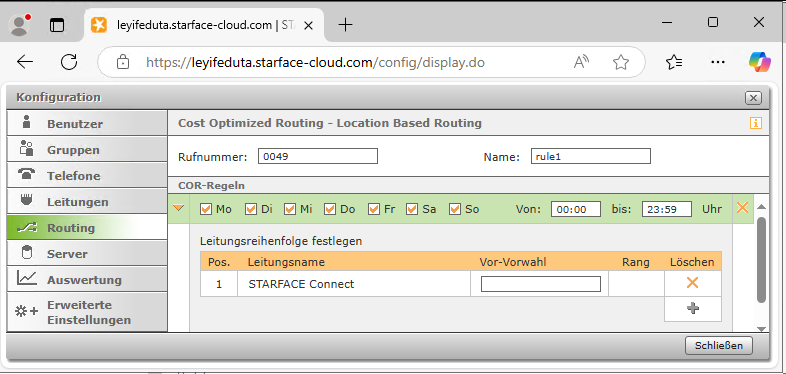
Task: Reload the page
Action: (x=69, y=62)
